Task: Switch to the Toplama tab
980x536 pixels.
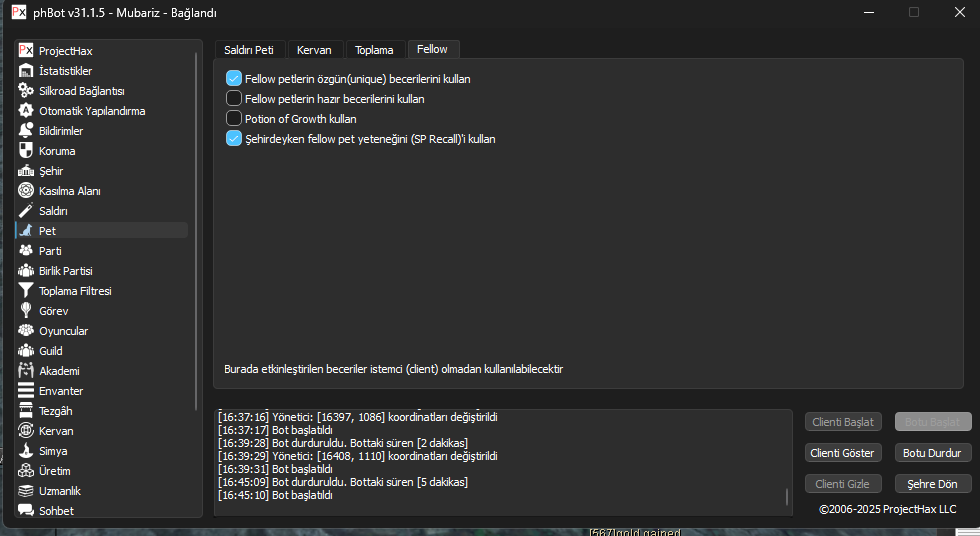Action: click(x=375, y=50)
